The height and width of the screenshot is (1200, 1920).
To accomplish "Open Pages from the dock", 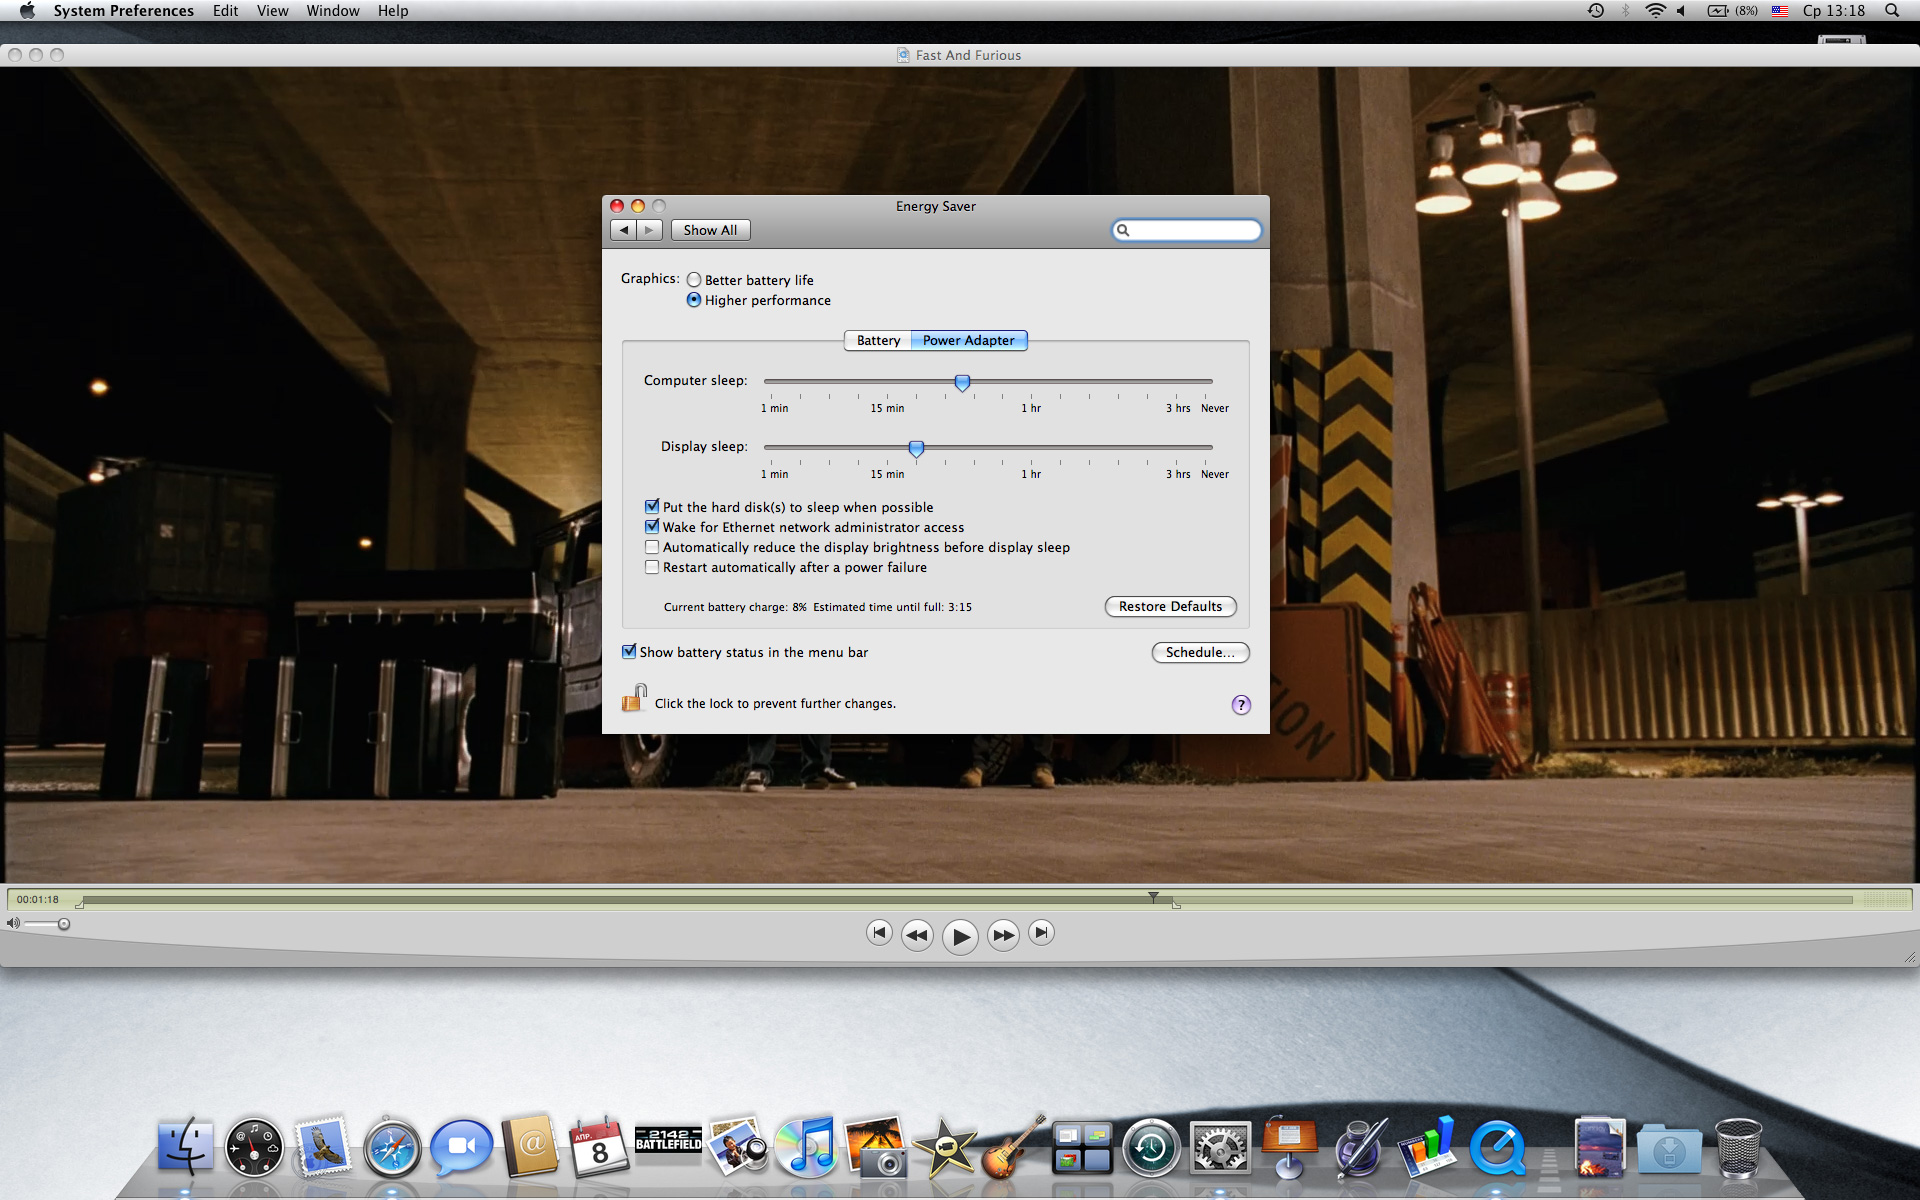I will coord(1360,1147).
